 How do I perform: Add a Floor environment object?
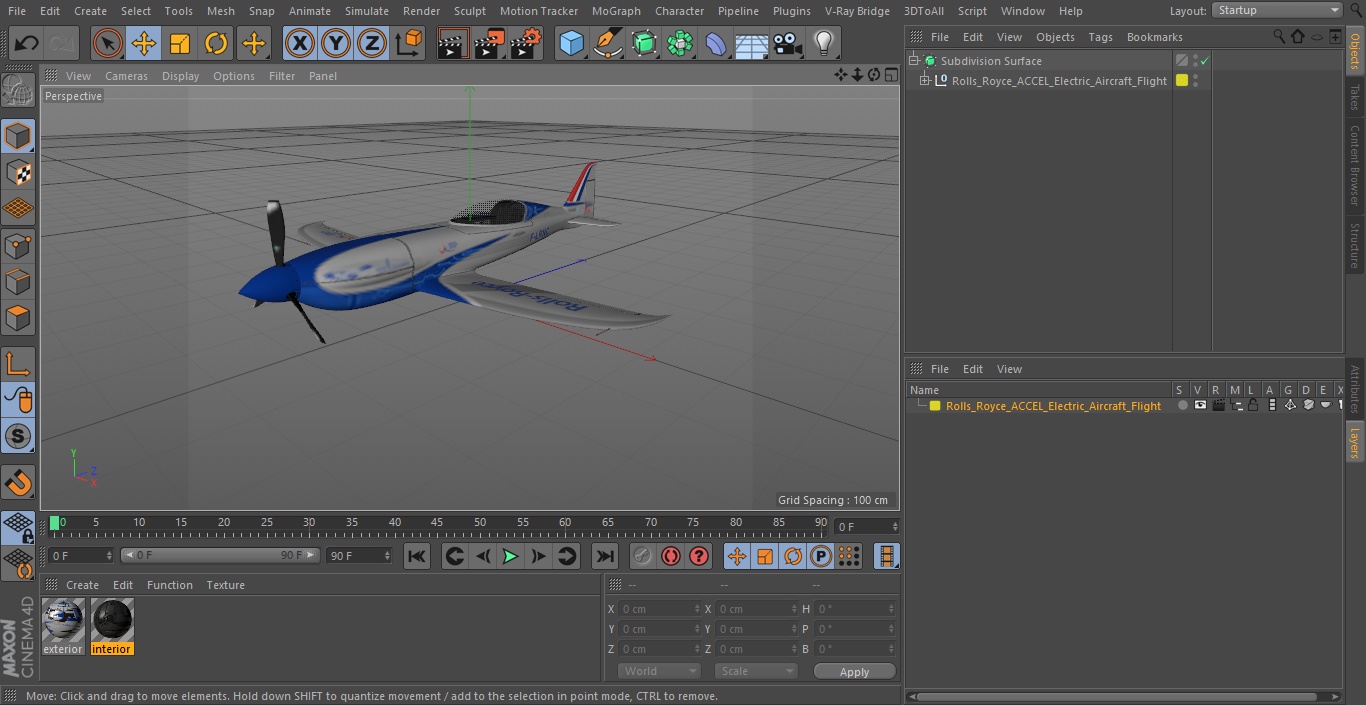[x=752, y=43]
